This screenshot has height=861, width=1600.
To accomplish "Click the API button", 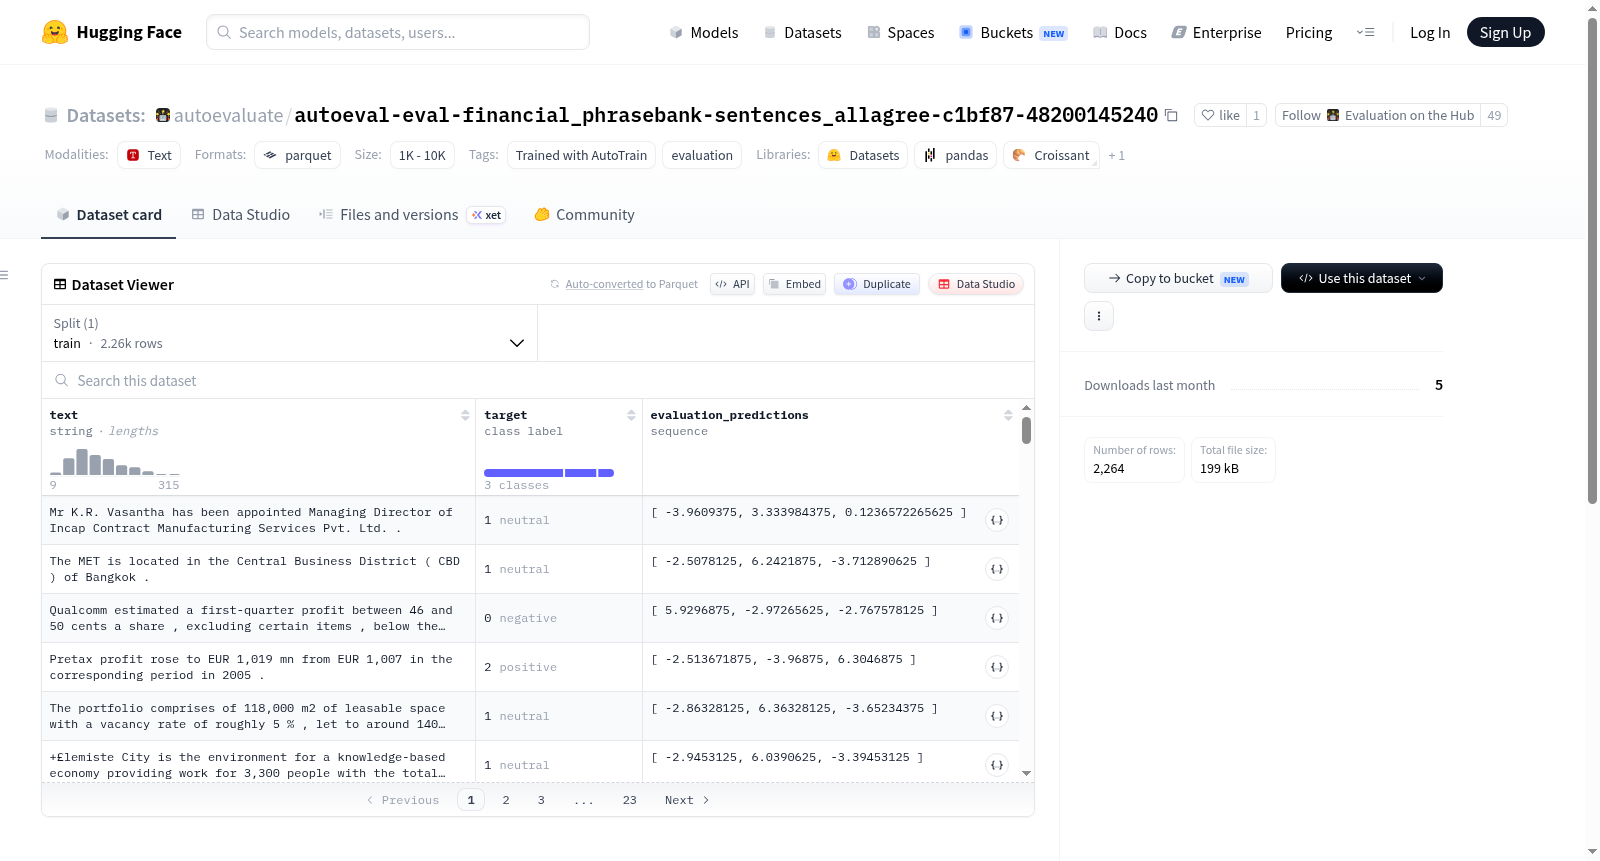I will pos(732,284).
